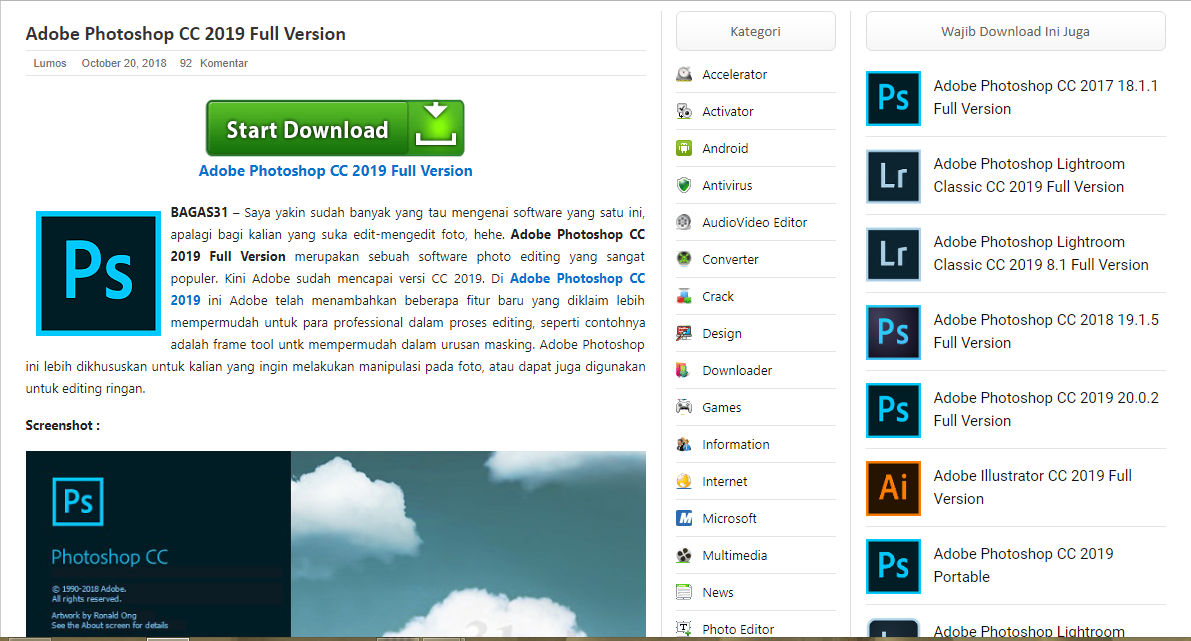Open Adobe Illustrator CC 2019 Full Version link
The width and height of the screenshot is (1191, 641).
click(1032, 488)
